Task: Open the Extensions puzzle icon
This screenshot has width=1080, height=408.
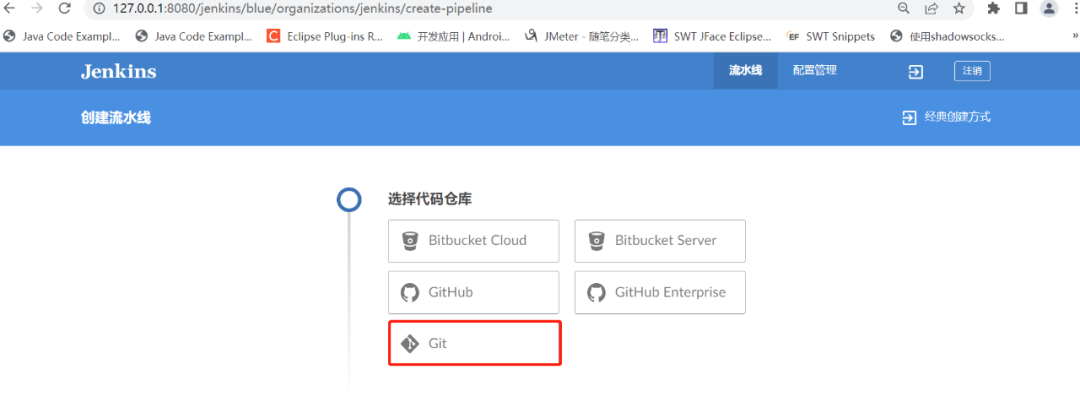Action: click(x=993, y=8)
